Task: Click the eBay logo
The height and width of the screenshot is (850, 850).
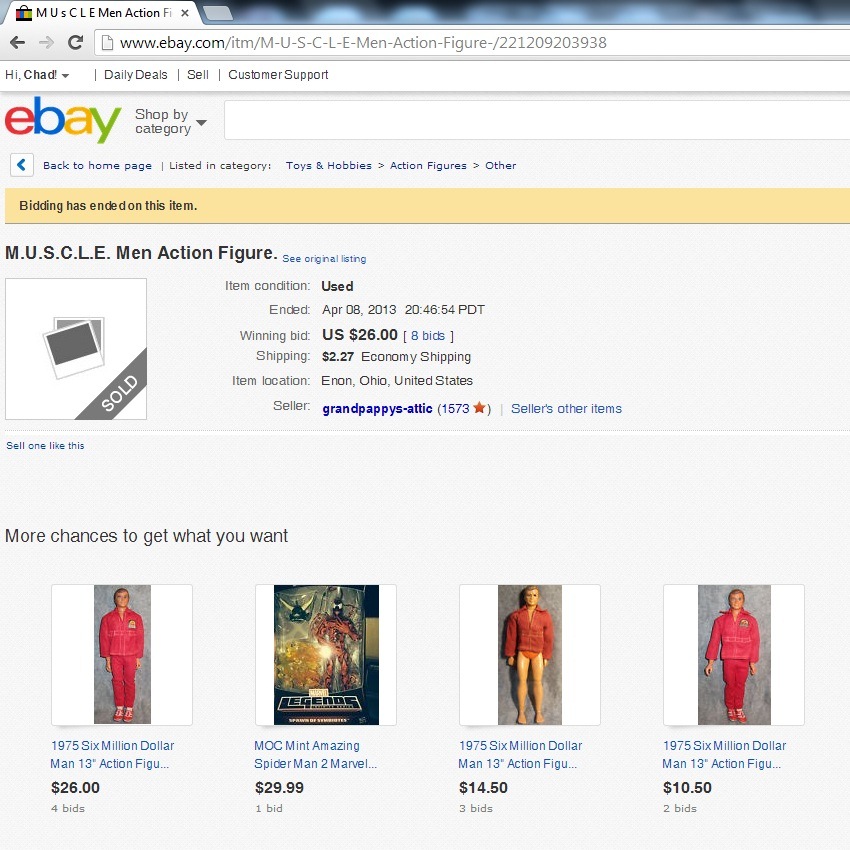Action: click(63, 119)
